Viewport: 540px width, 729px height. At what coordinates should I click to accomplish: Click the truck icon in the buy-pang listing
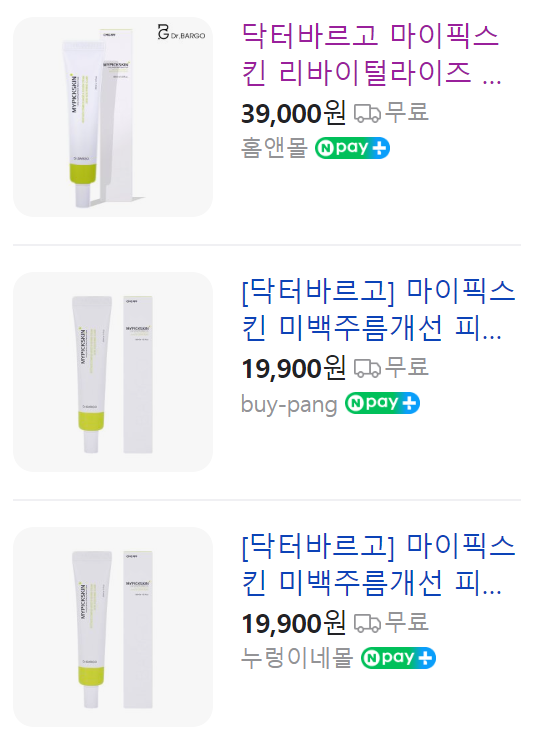367,368
